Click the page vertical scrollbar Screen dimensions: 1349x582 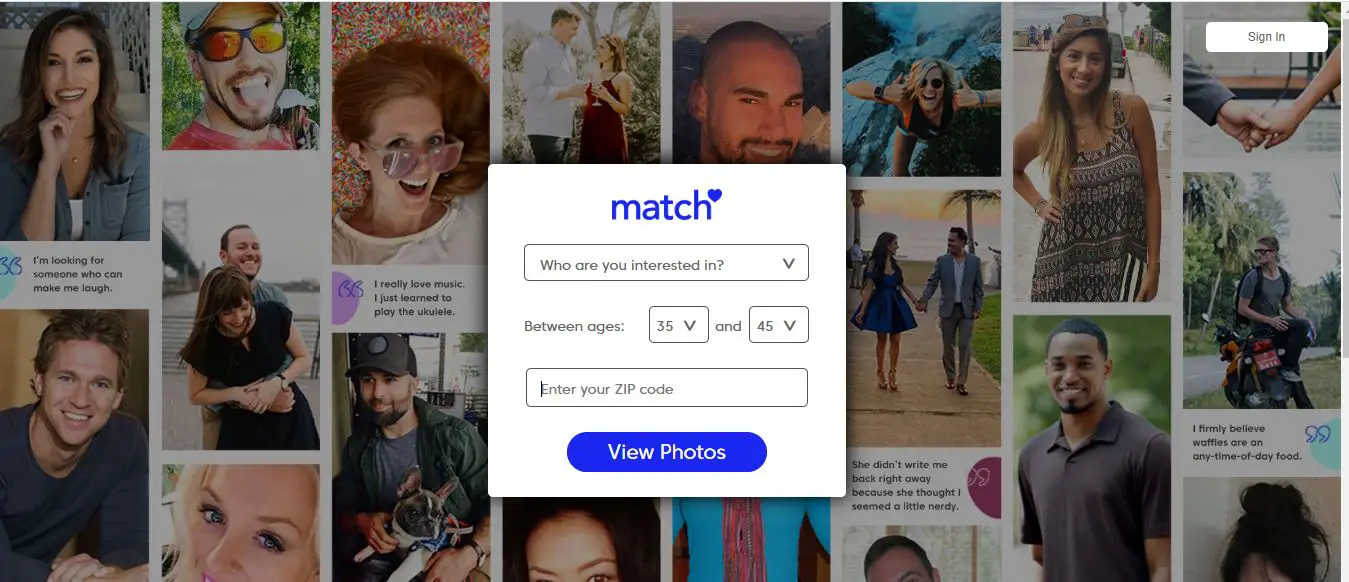pyautogui.click(x=1345, y=180)
